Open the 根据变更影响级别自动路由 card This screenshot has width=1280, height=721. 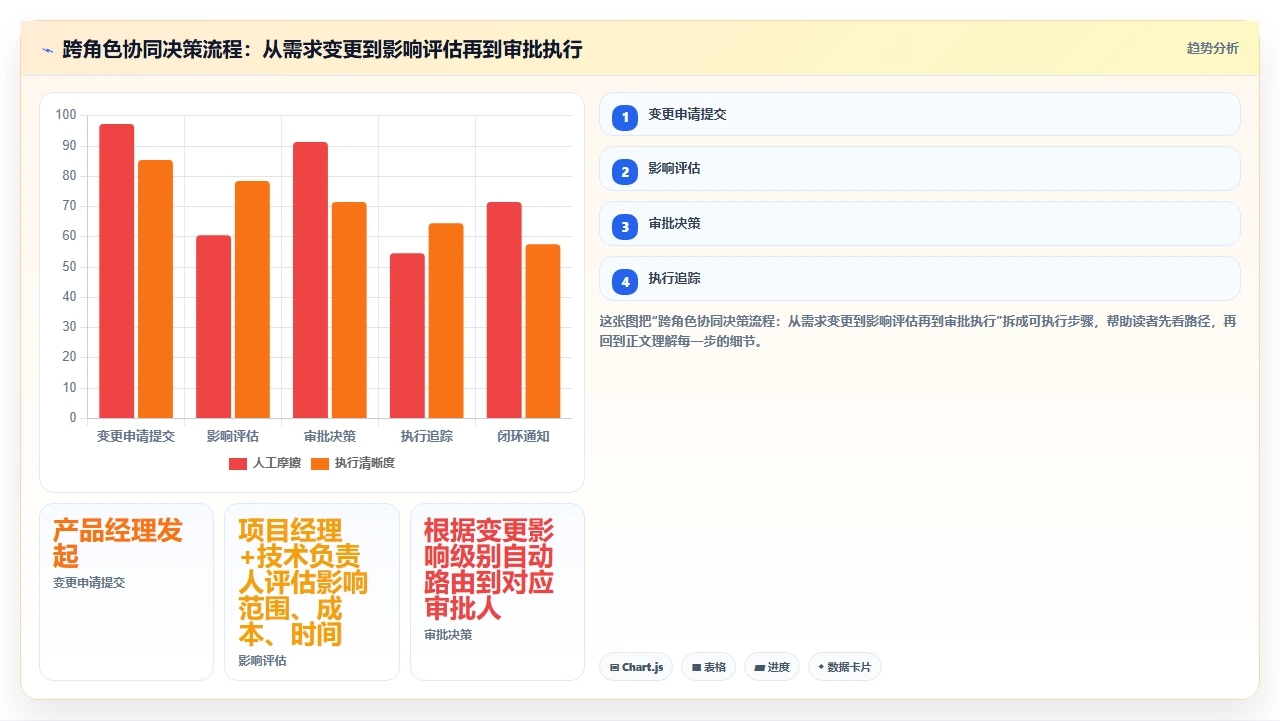[497, 592]
